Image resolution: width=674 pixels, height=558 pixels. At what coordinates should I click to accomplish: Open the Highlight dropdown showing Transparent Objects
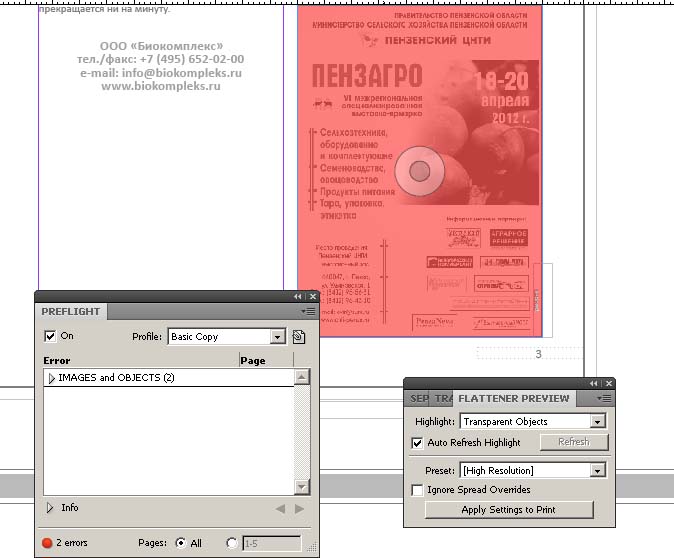coord(597,422)
